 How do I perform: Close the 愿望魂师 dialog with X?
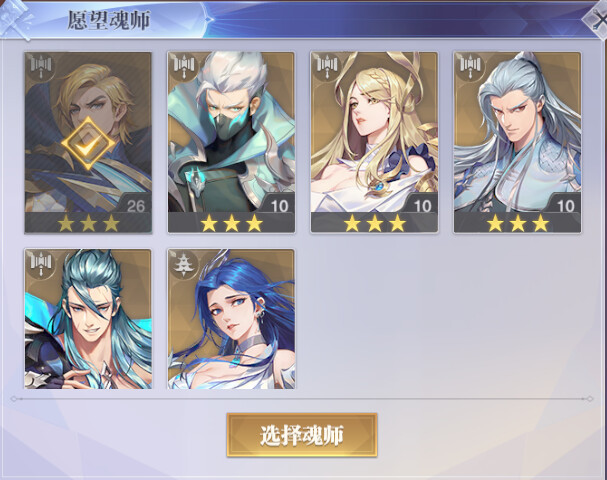click(x=597, y=21)
